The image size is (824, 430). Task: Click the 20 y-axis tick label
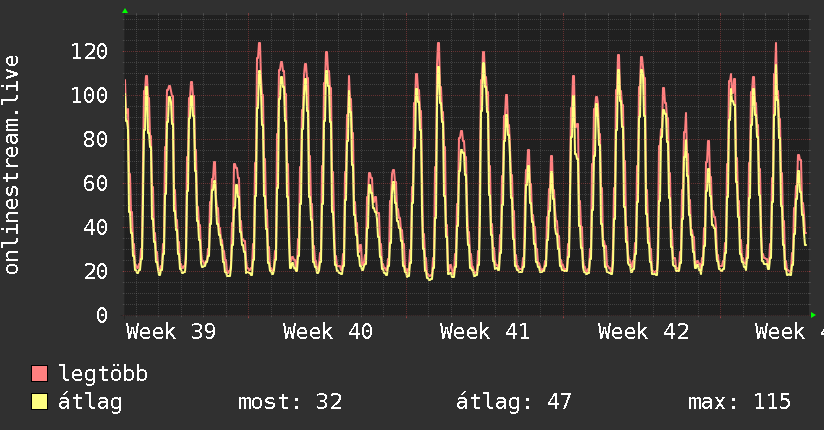96,271
